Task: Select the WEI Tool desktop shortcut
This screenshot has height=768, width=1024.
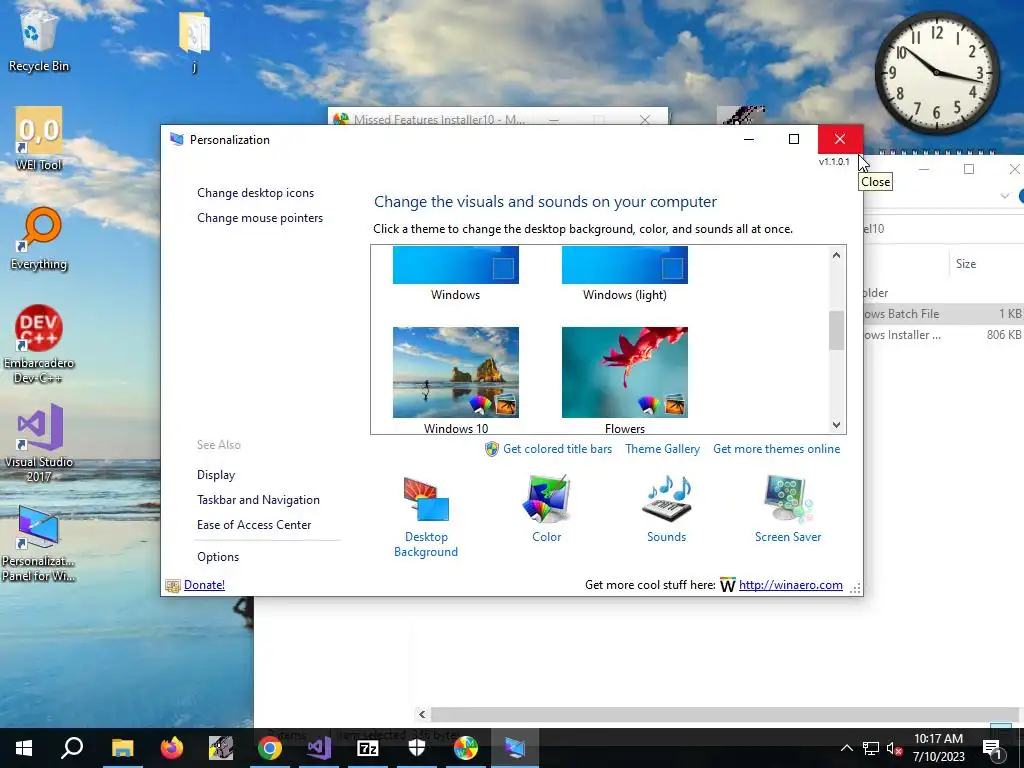Action: (39, 139)
